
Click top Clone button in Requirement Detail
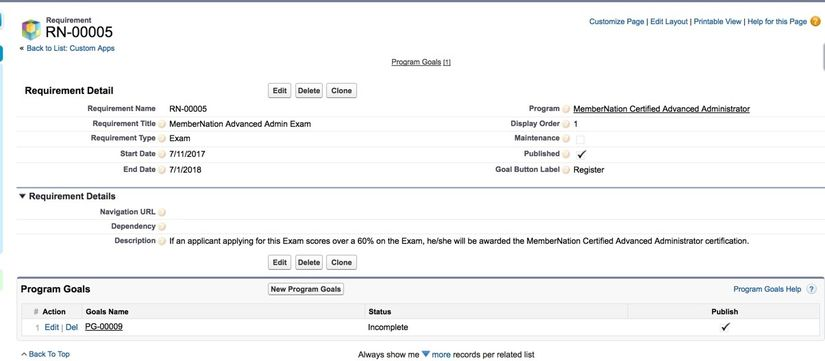(341, 91)
